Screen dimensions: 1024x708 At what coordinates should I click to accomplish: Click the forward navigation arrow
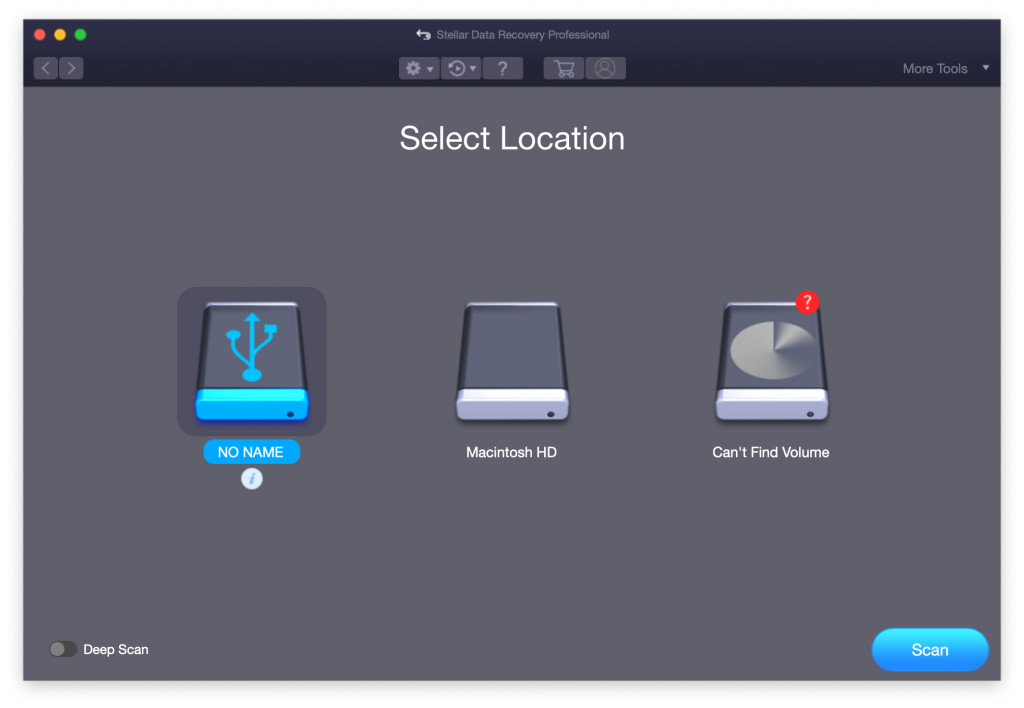tap(70, 68)
